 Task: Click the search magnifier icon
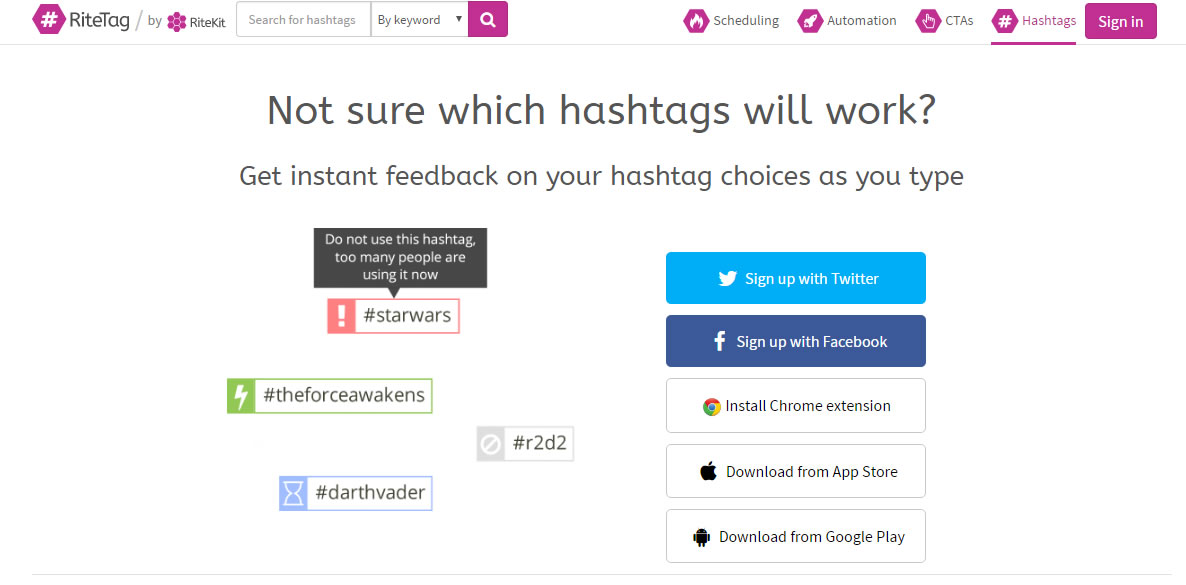pyautogui.click(x=487, y=19)
